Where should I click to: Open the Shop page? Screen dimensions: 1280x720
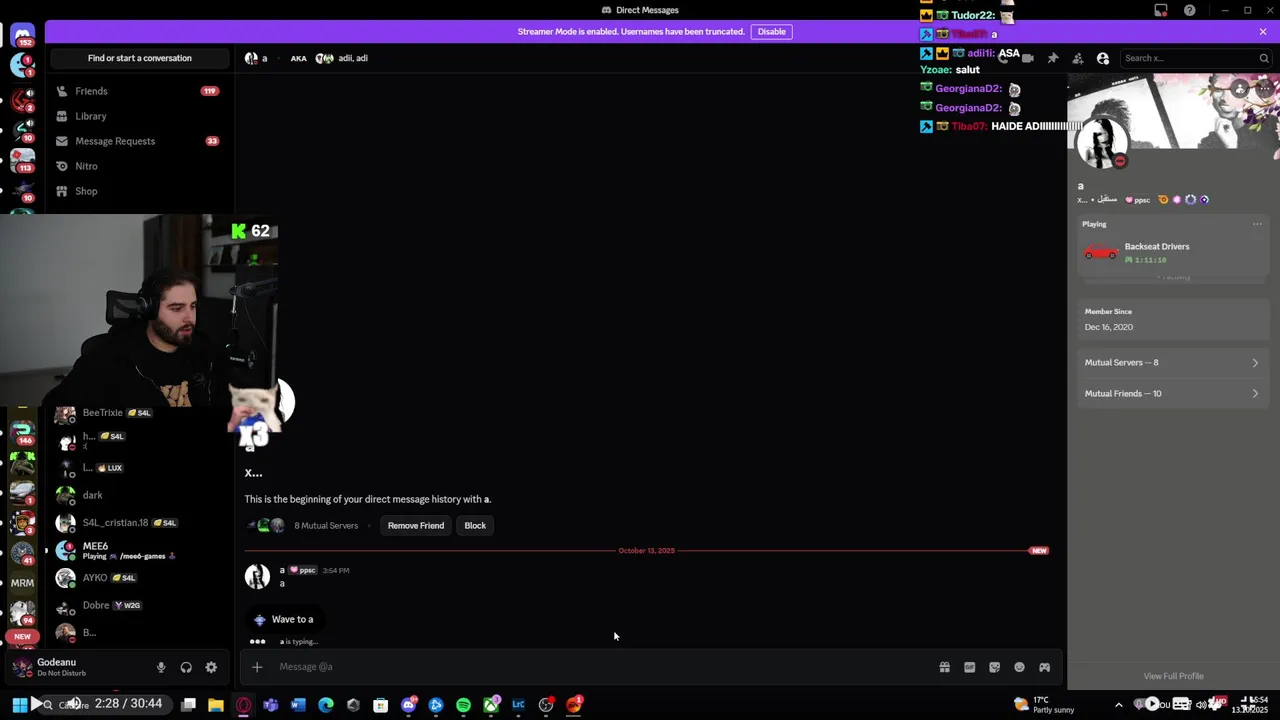click(x=139, y=191)
